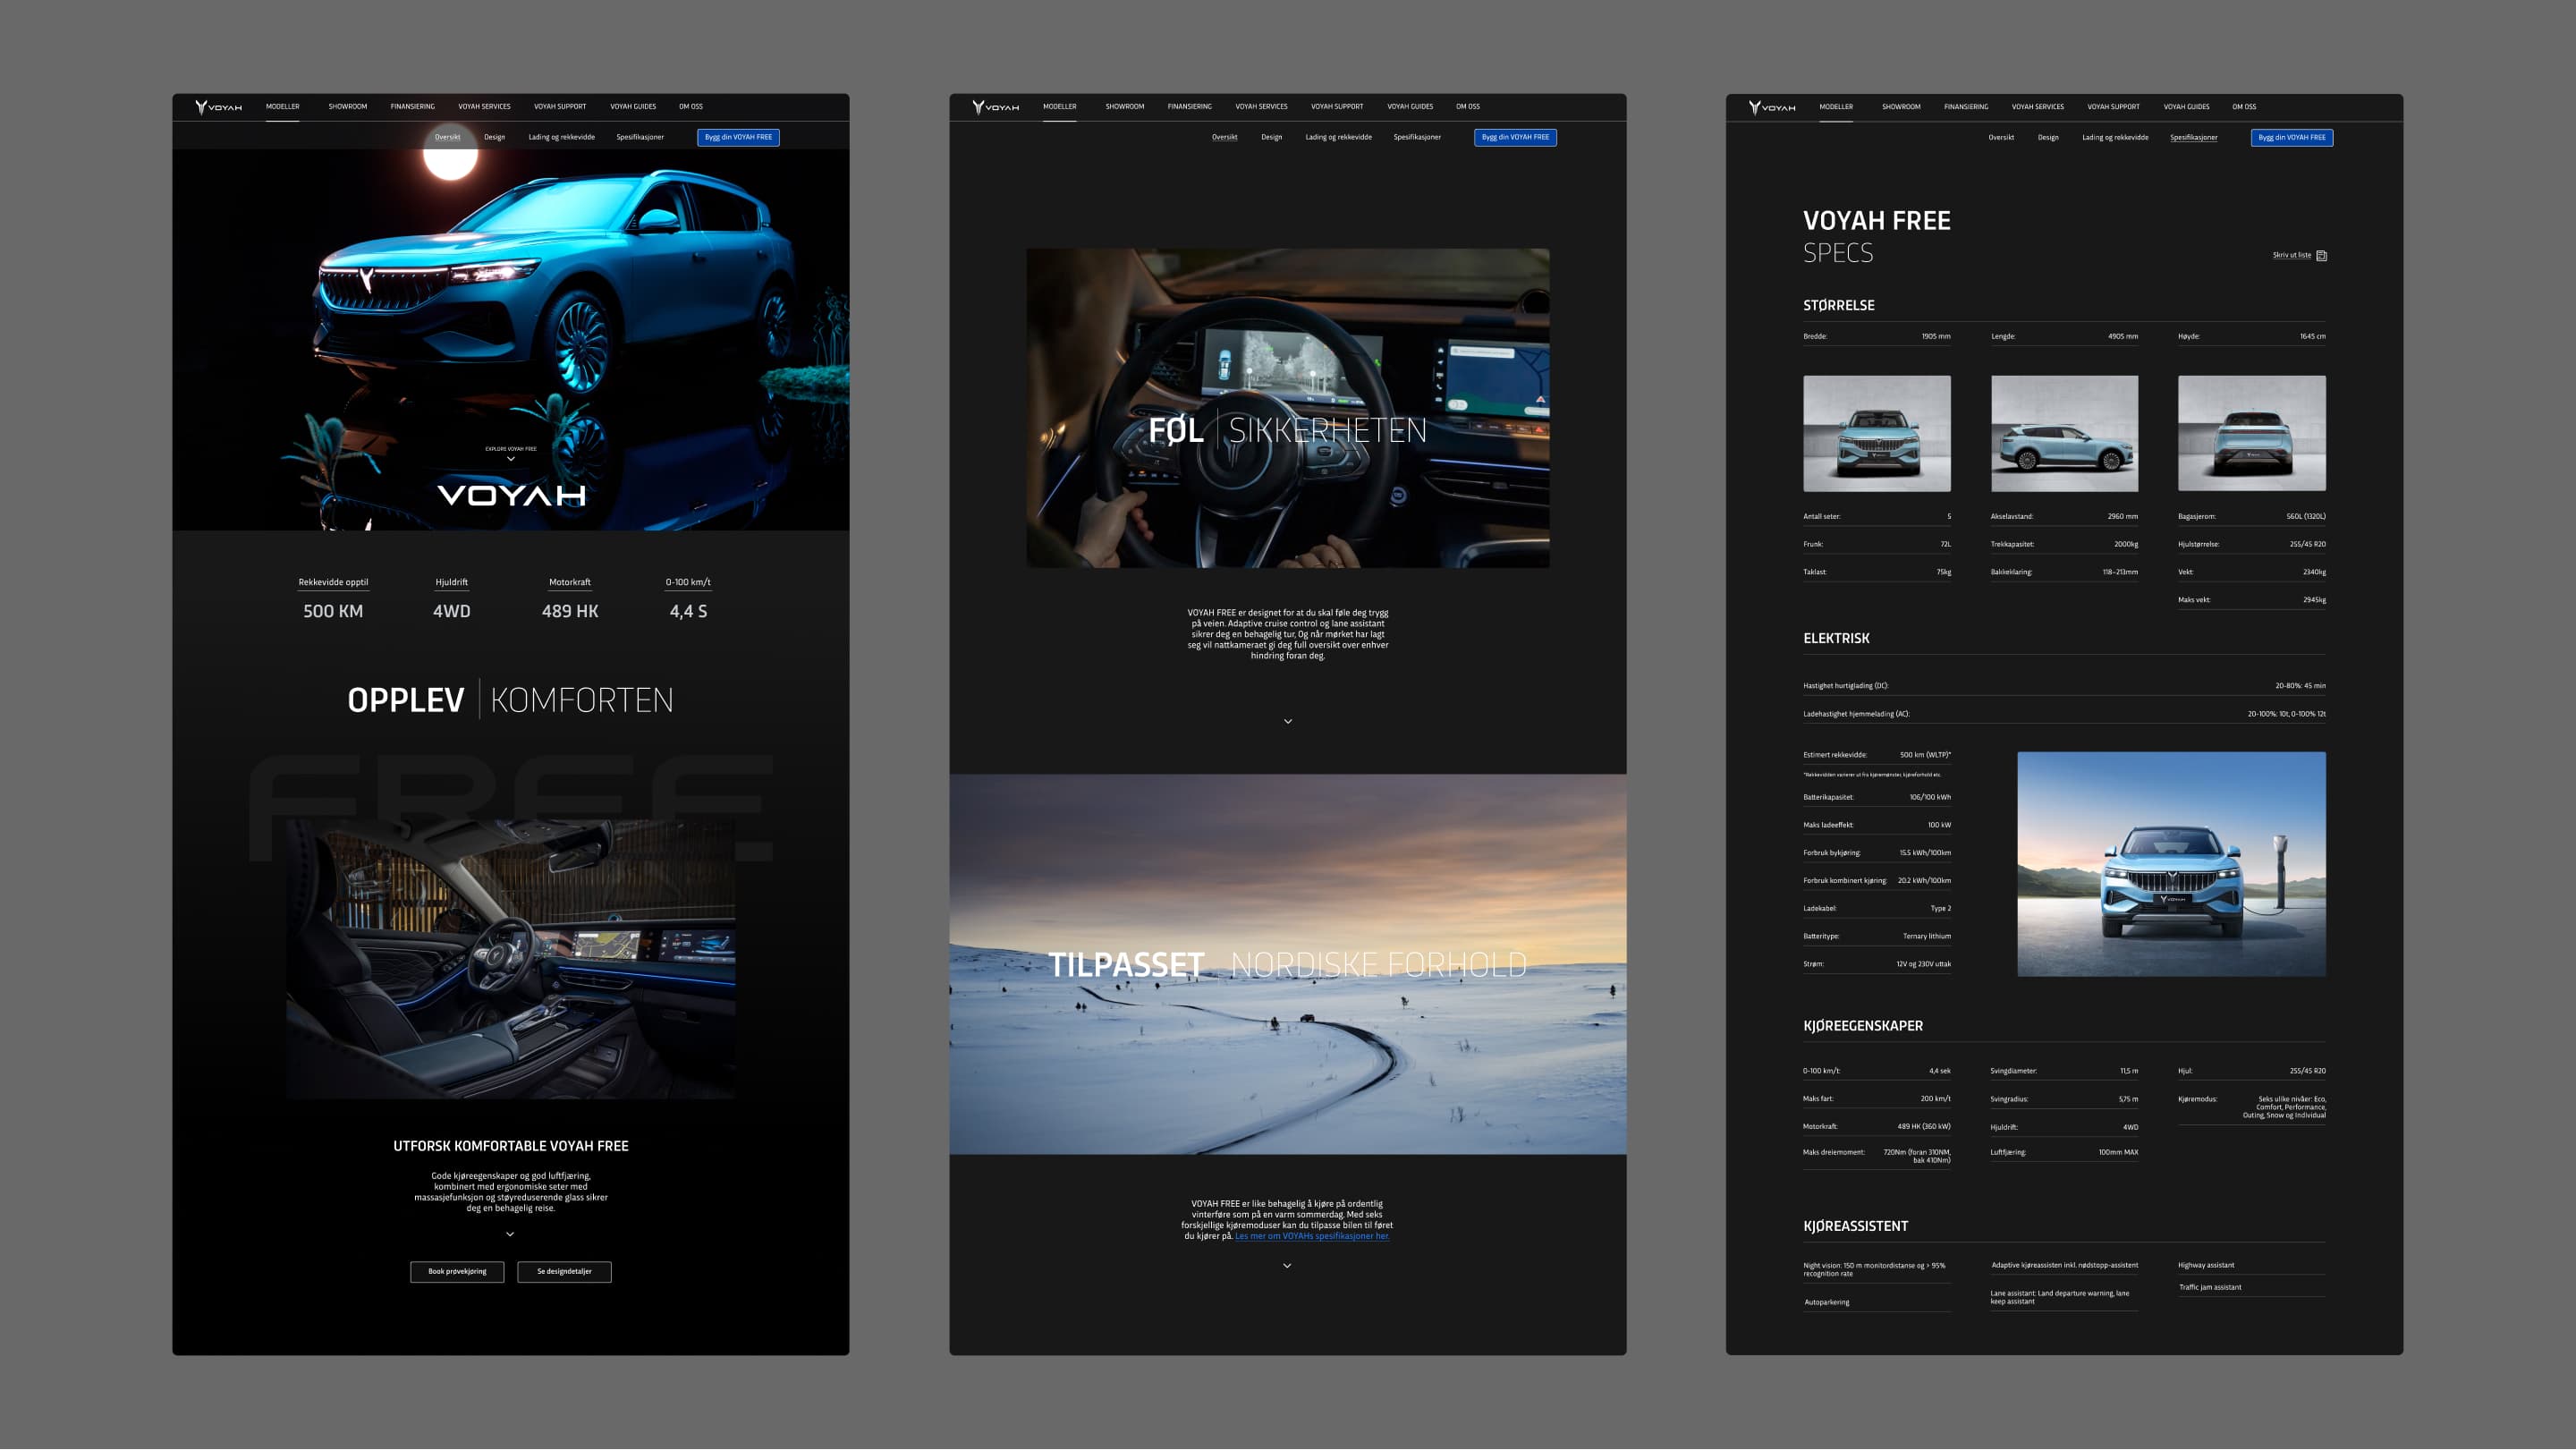This screenshot has height=1450, width=2576.
Task: Select Lading og rekkevidde on the Føl Sikkerheten page
Action: click(x=1339, y=137)
